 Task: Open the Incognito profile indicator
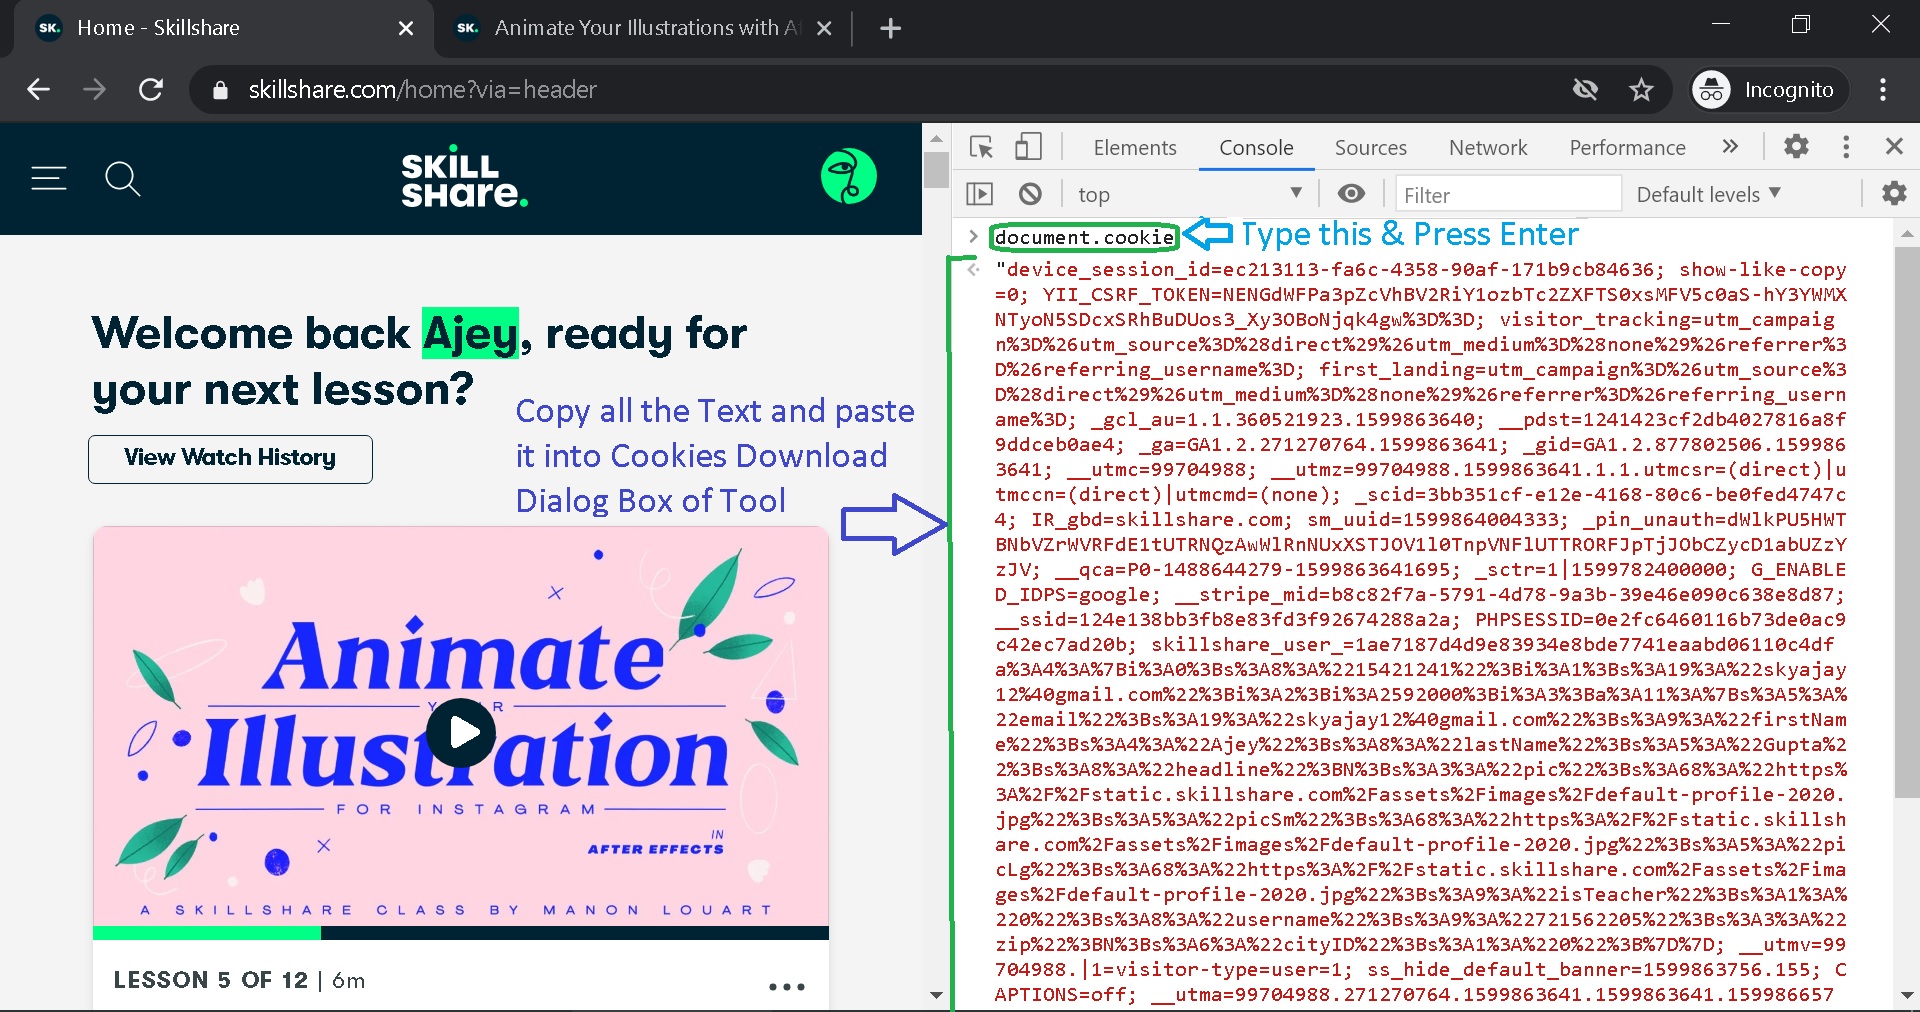1768,90
